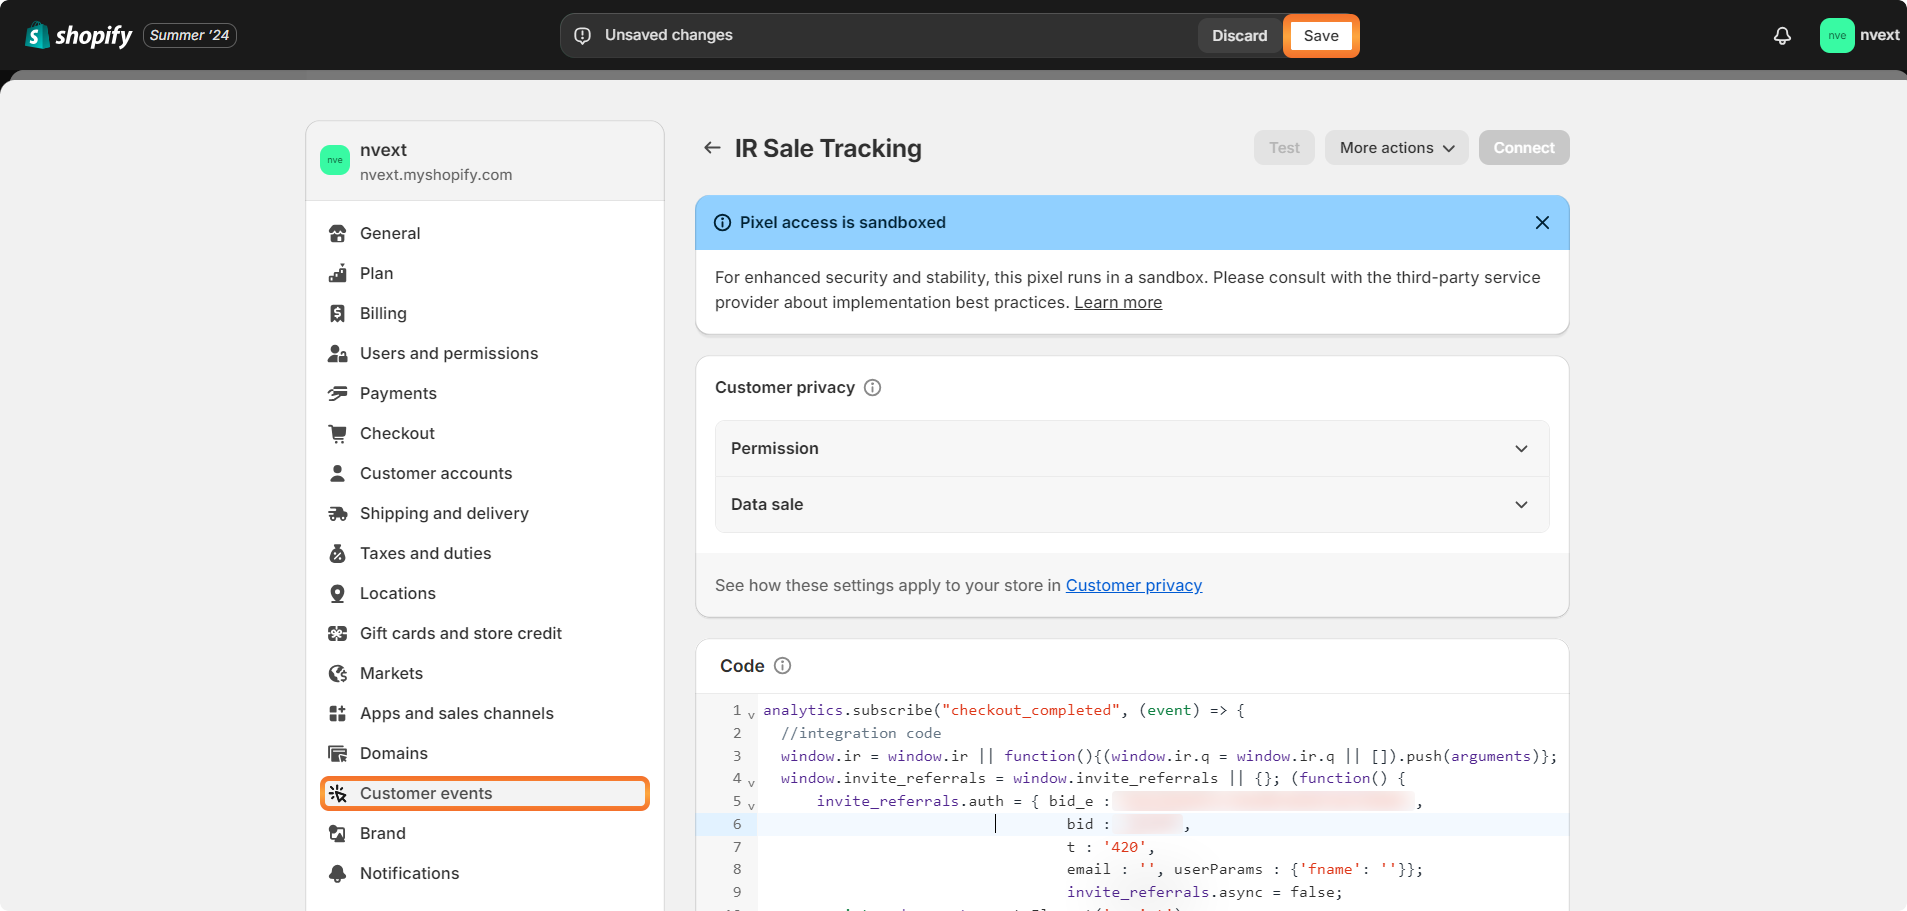Open Customer accounts settings

[485, 473]
